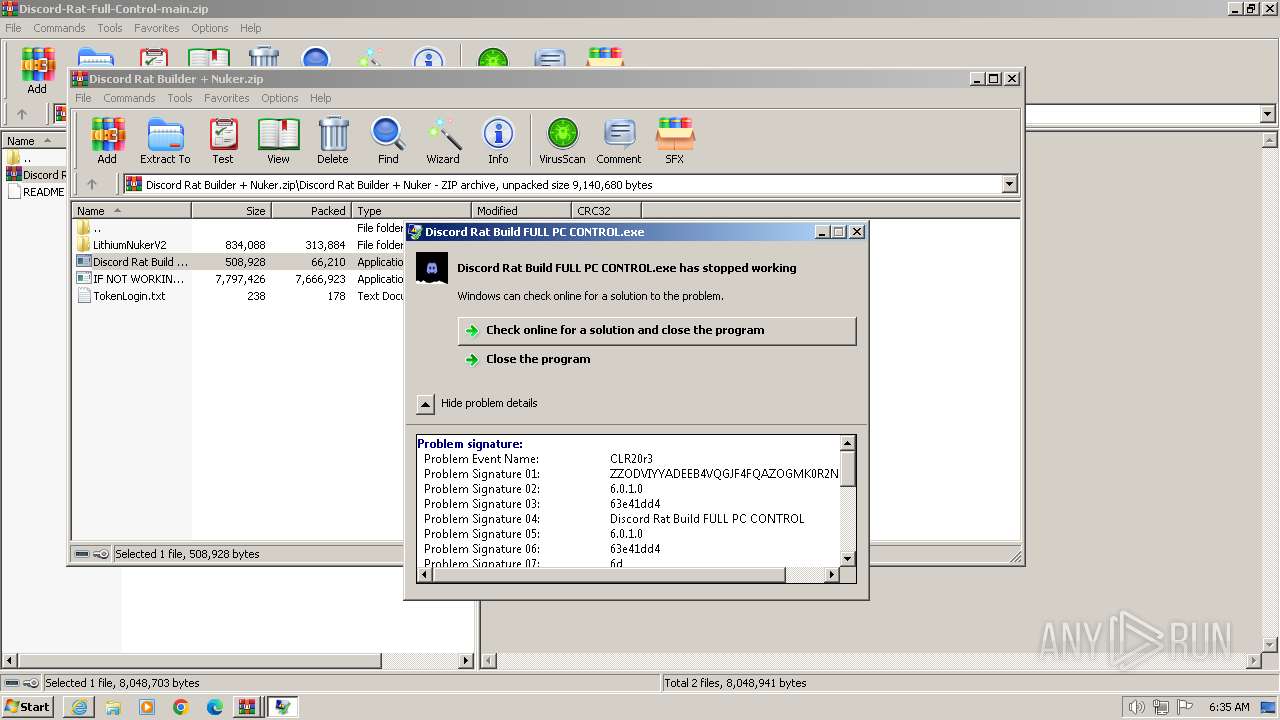Click Start button on taskbar
1280x720 pixels.
pos(27,707)
